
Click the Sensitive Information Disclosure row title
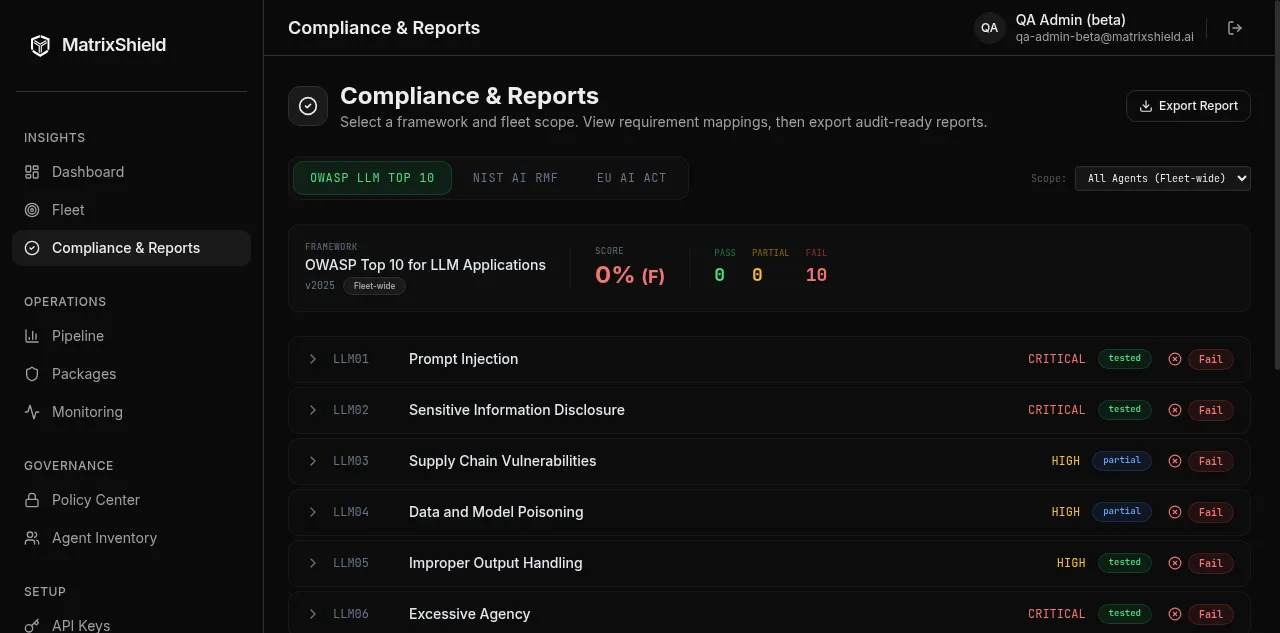(x=517, y=410)
